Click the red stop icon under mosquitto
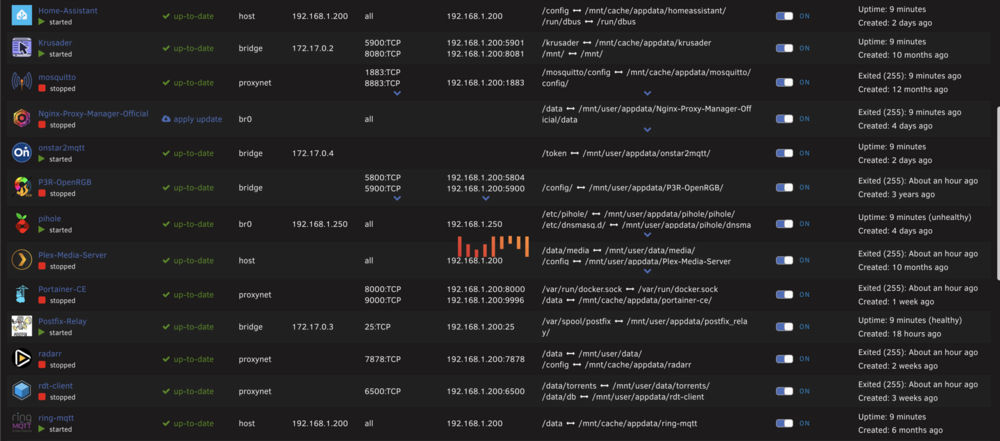 coord(42,89)
